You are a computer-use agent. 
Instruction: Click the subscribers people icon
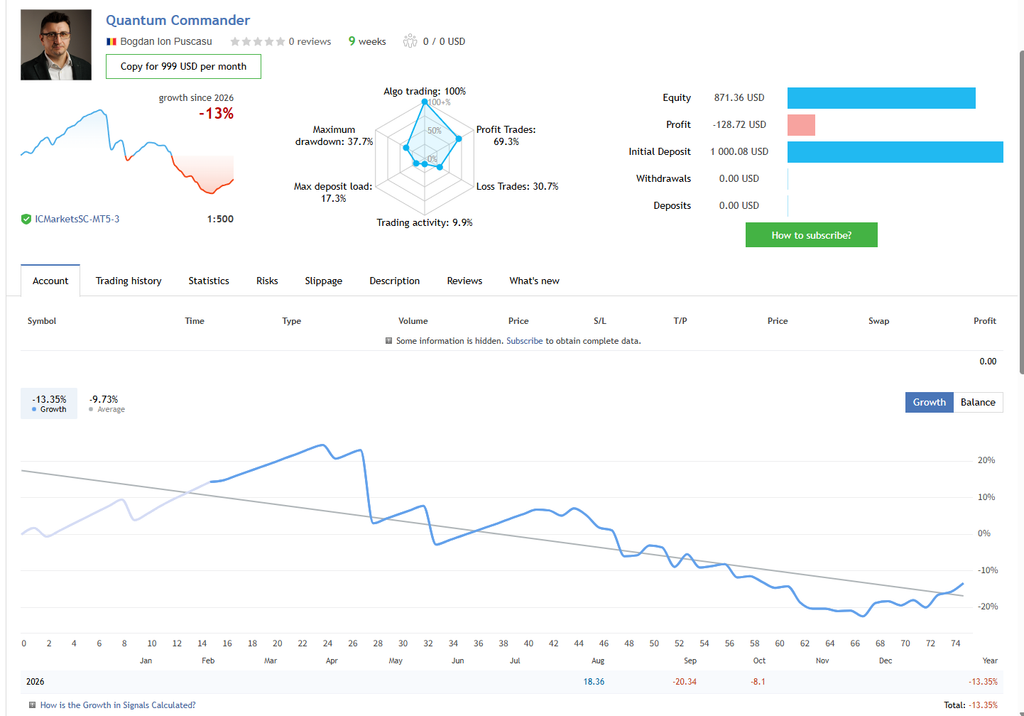click(x=409, y=41)
